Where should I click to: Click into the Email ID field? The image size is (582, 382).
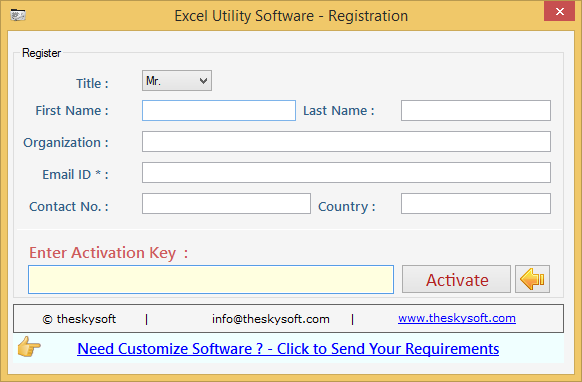click(x=346, y=172)
